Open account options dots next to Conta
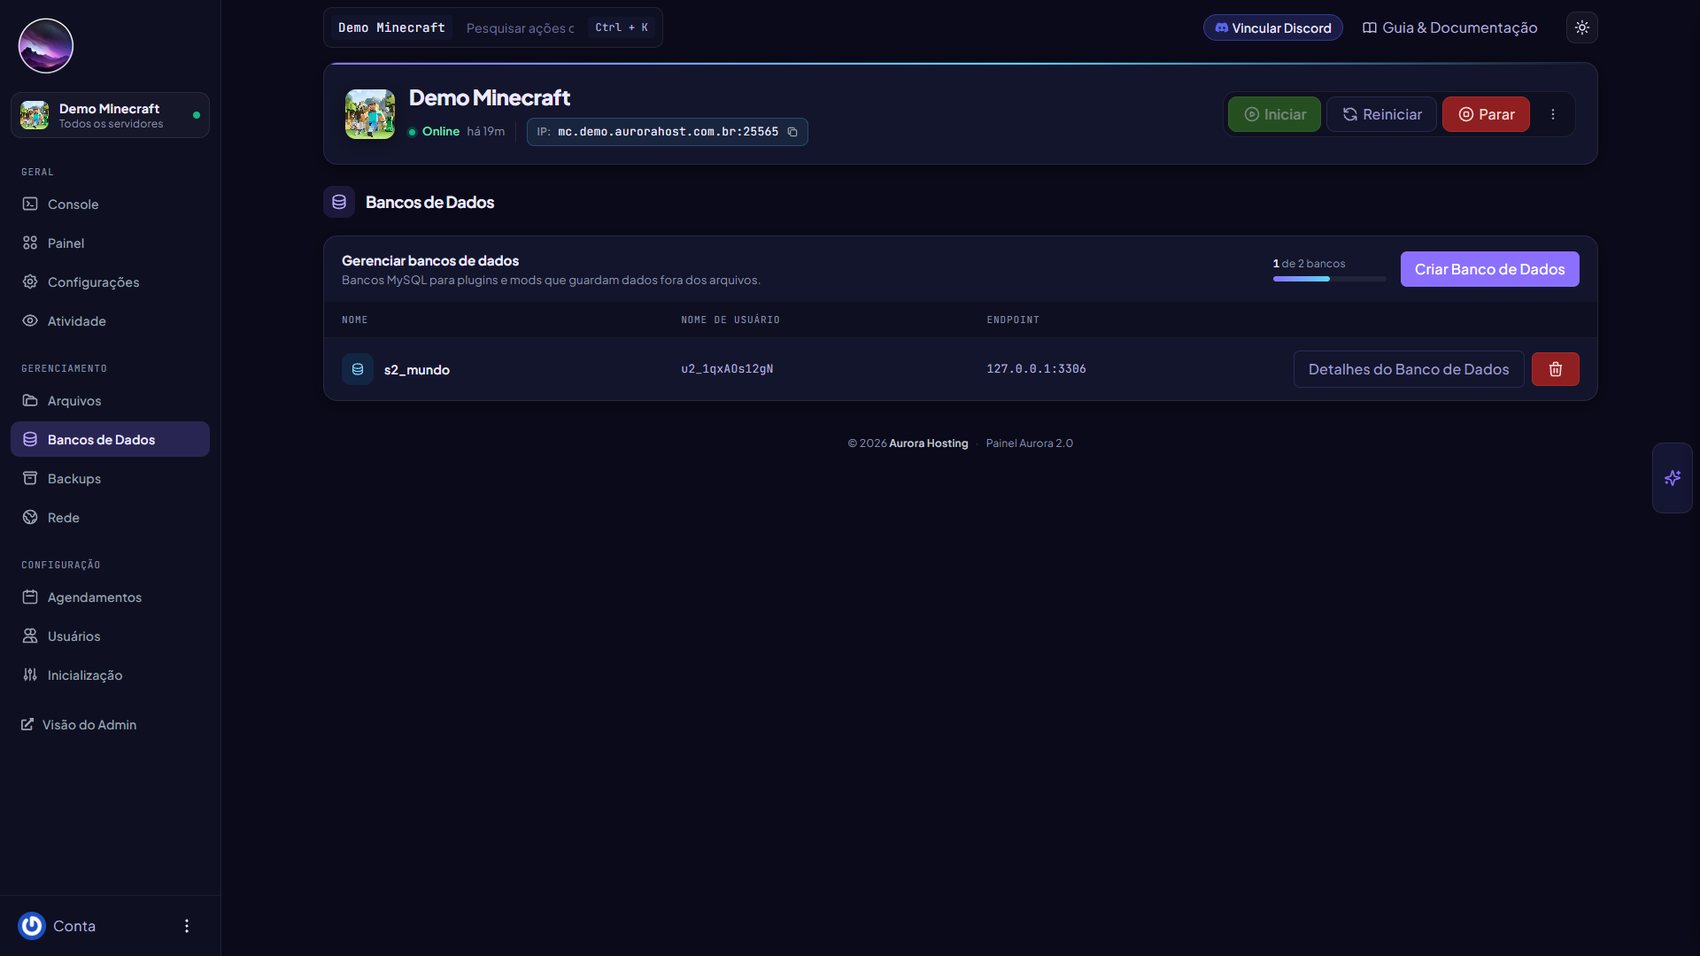The height and width of the screenshot is (956, 1700). (x=186, y=926)
